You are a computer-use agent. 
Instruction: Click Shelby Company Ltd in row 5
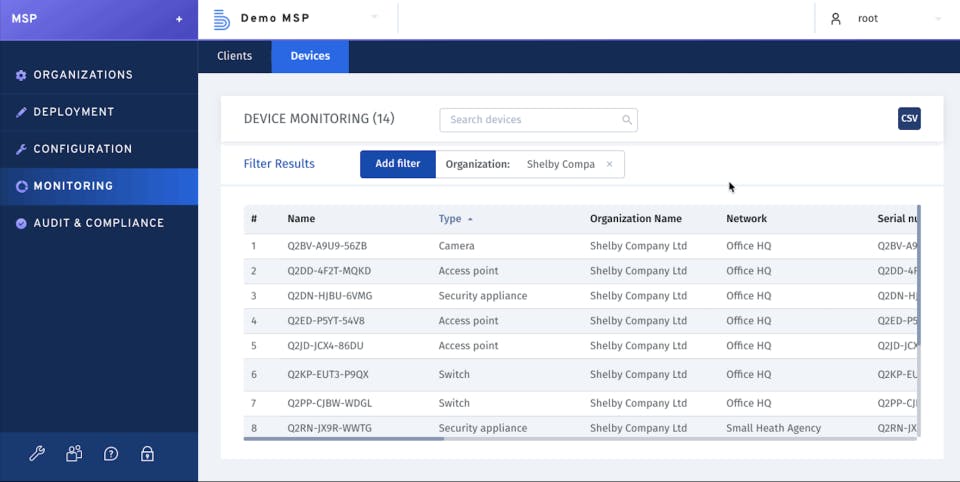coord(638,346)
